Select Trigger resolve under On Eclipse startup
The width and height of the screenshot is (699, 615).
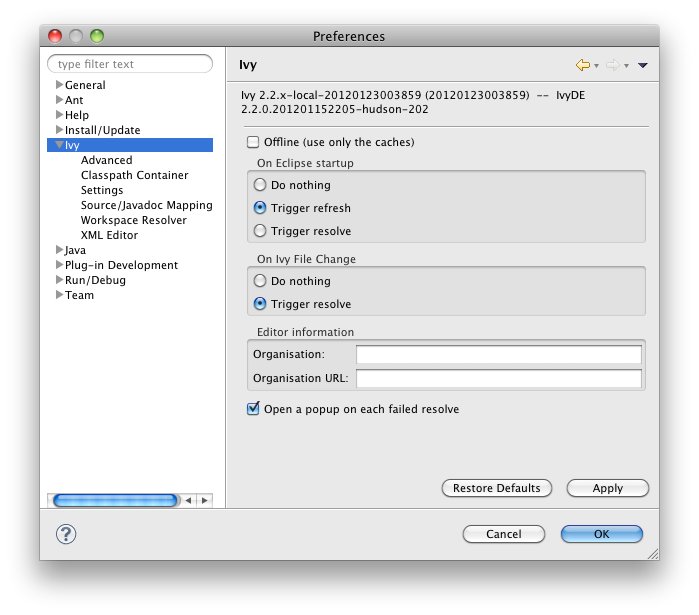point(260,231)
